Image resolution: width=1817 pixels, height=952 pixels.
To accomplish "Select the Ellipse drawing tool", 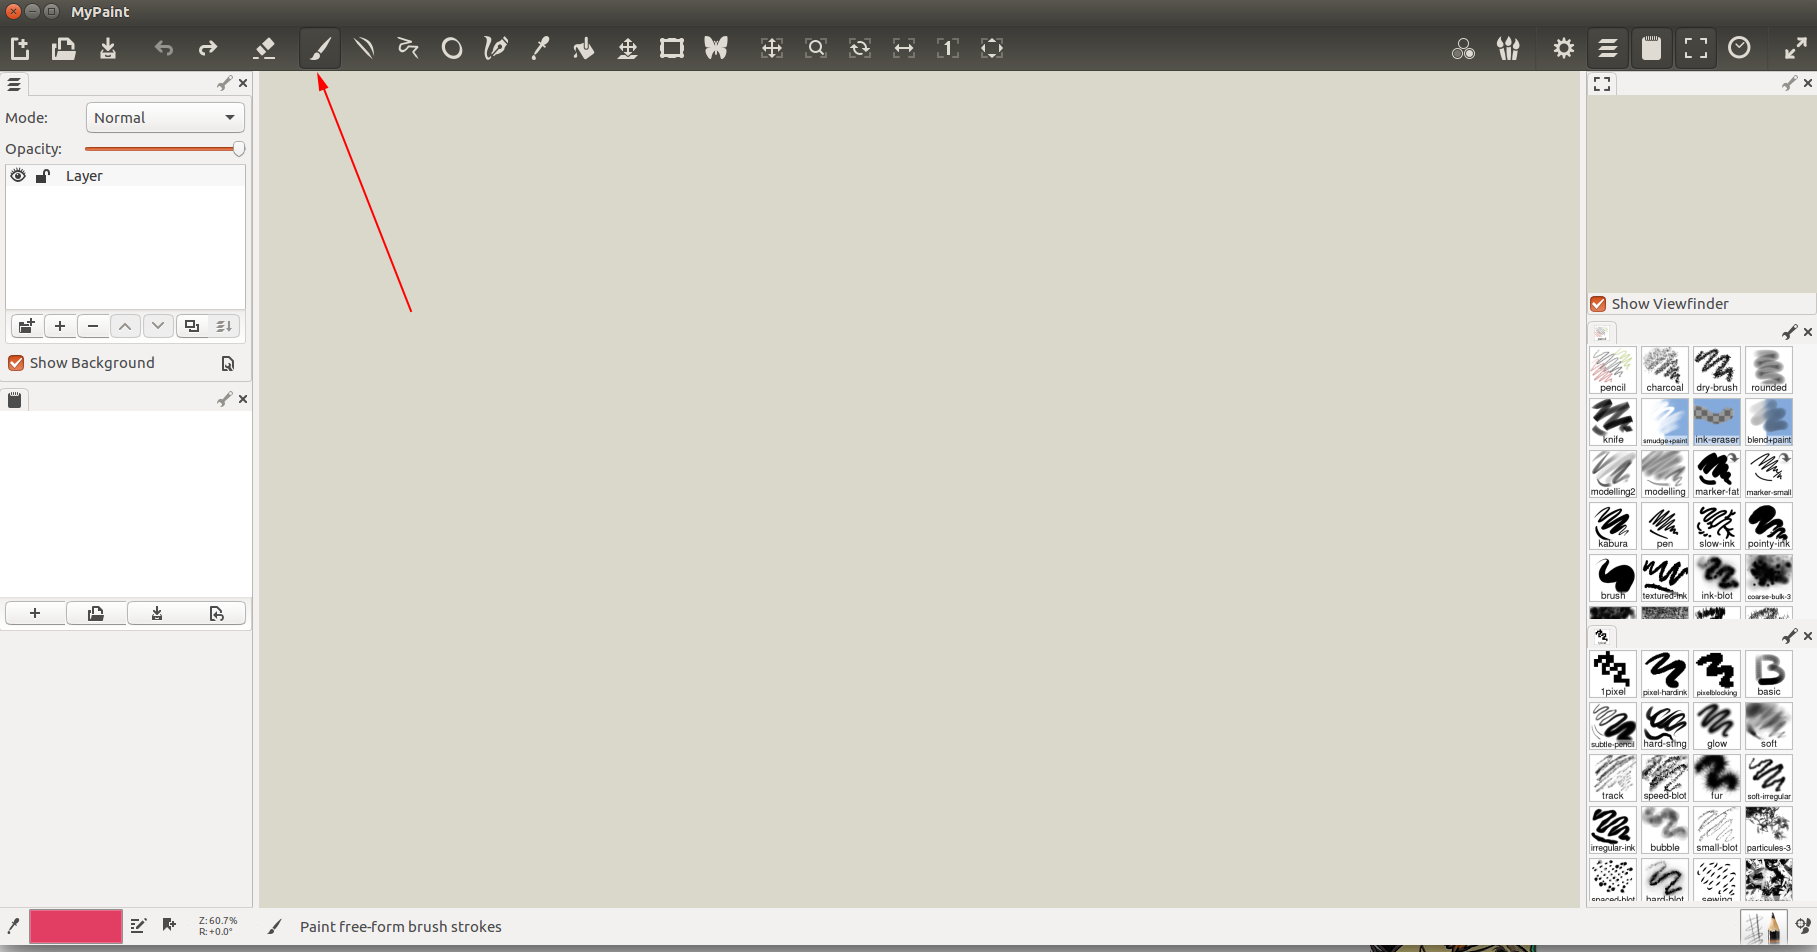I will (452, 47).
